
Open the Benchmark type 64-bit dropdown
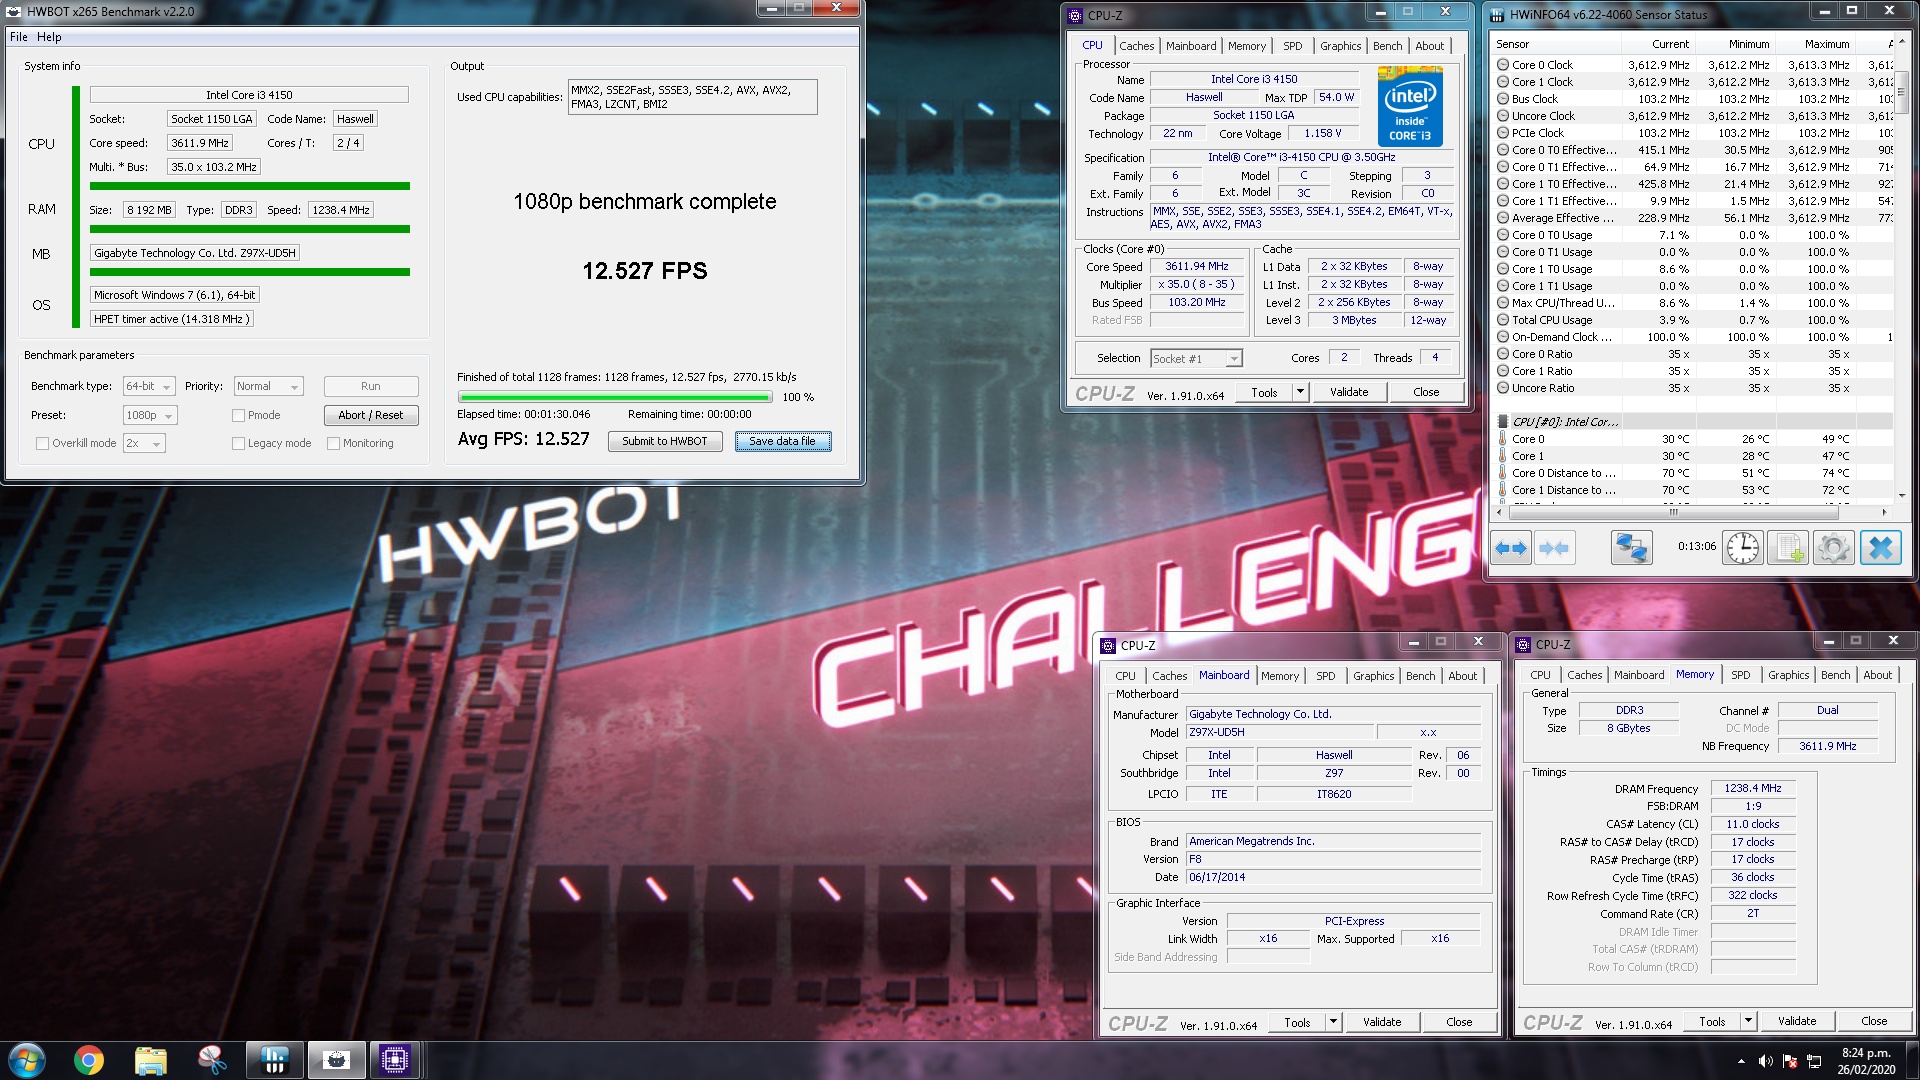point(149,386)
